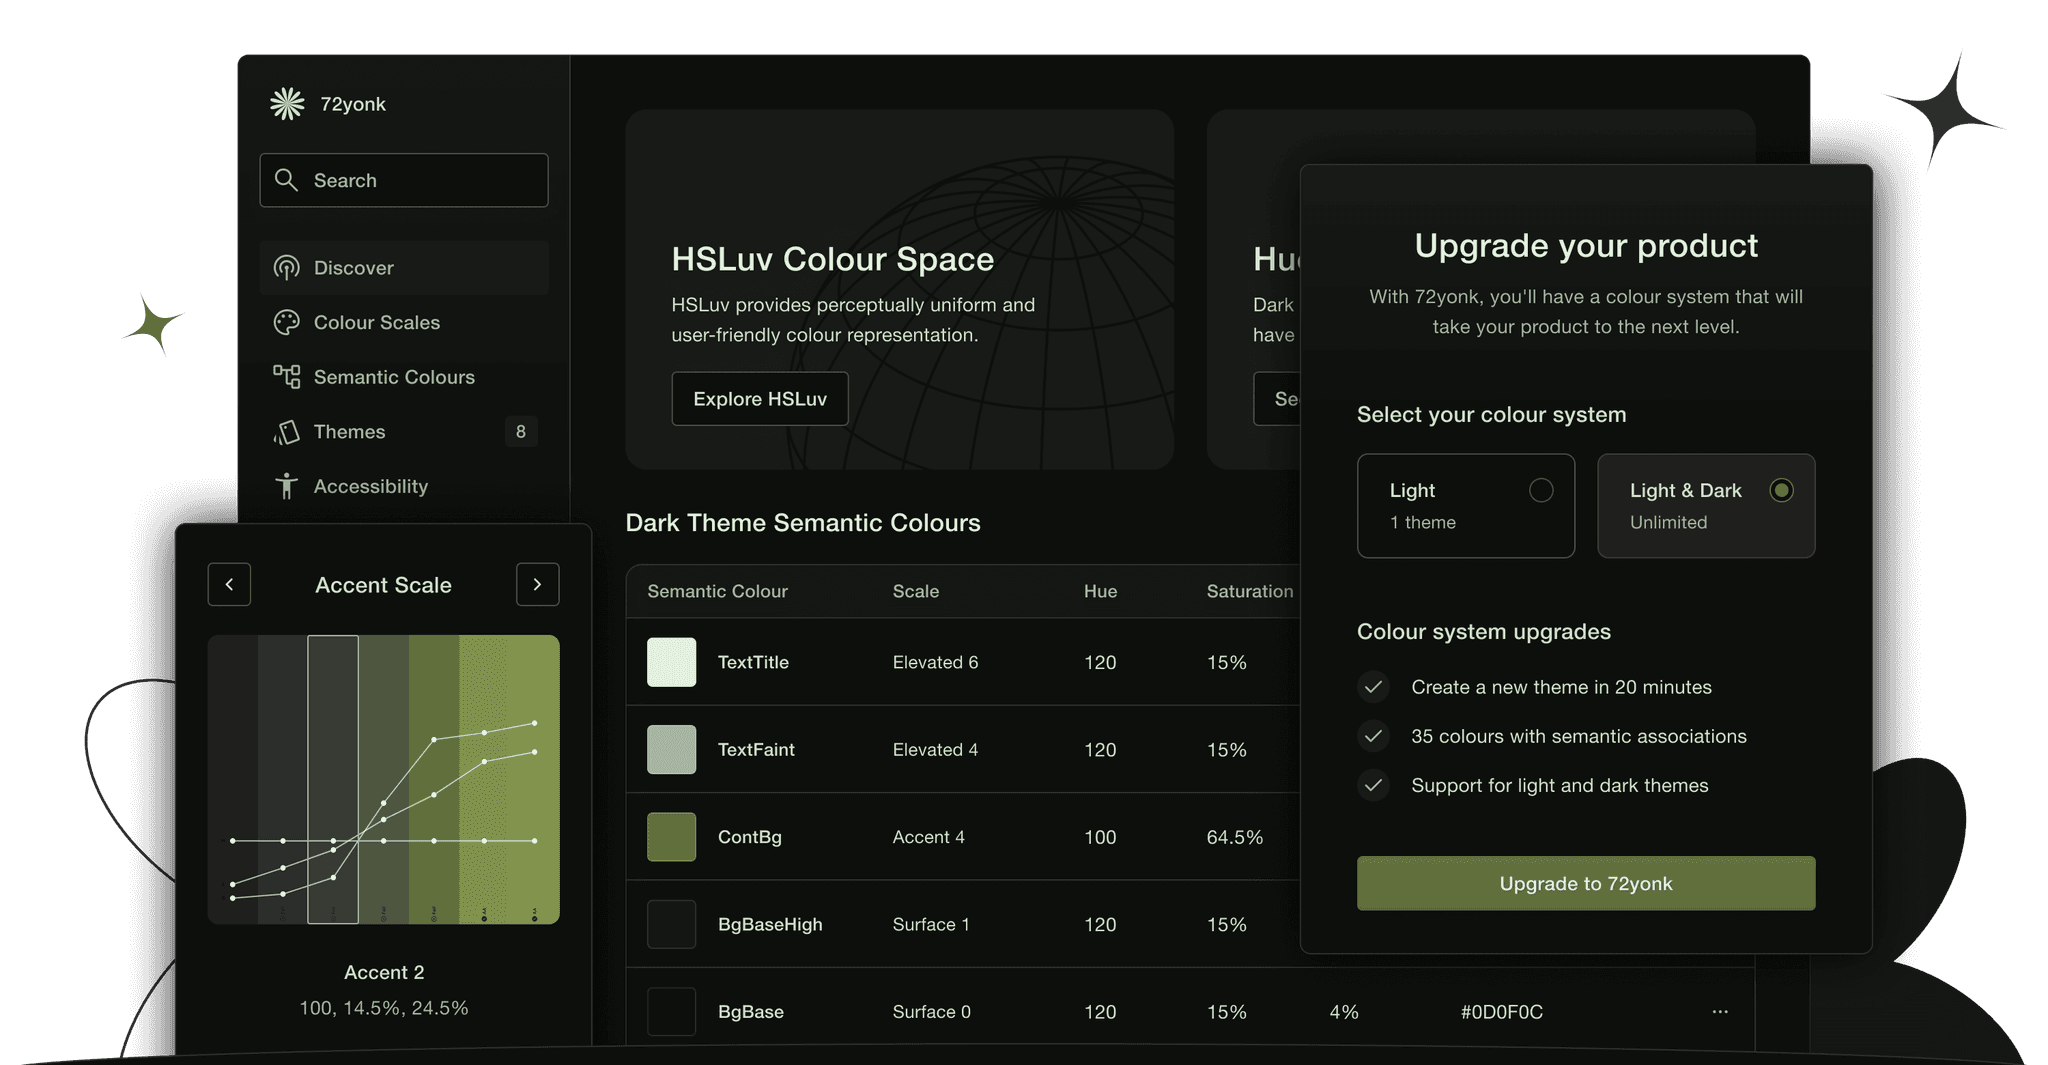Screen dimensions: 2048x1065
Task: Open Discover in the sidebar
Action: 404,268
